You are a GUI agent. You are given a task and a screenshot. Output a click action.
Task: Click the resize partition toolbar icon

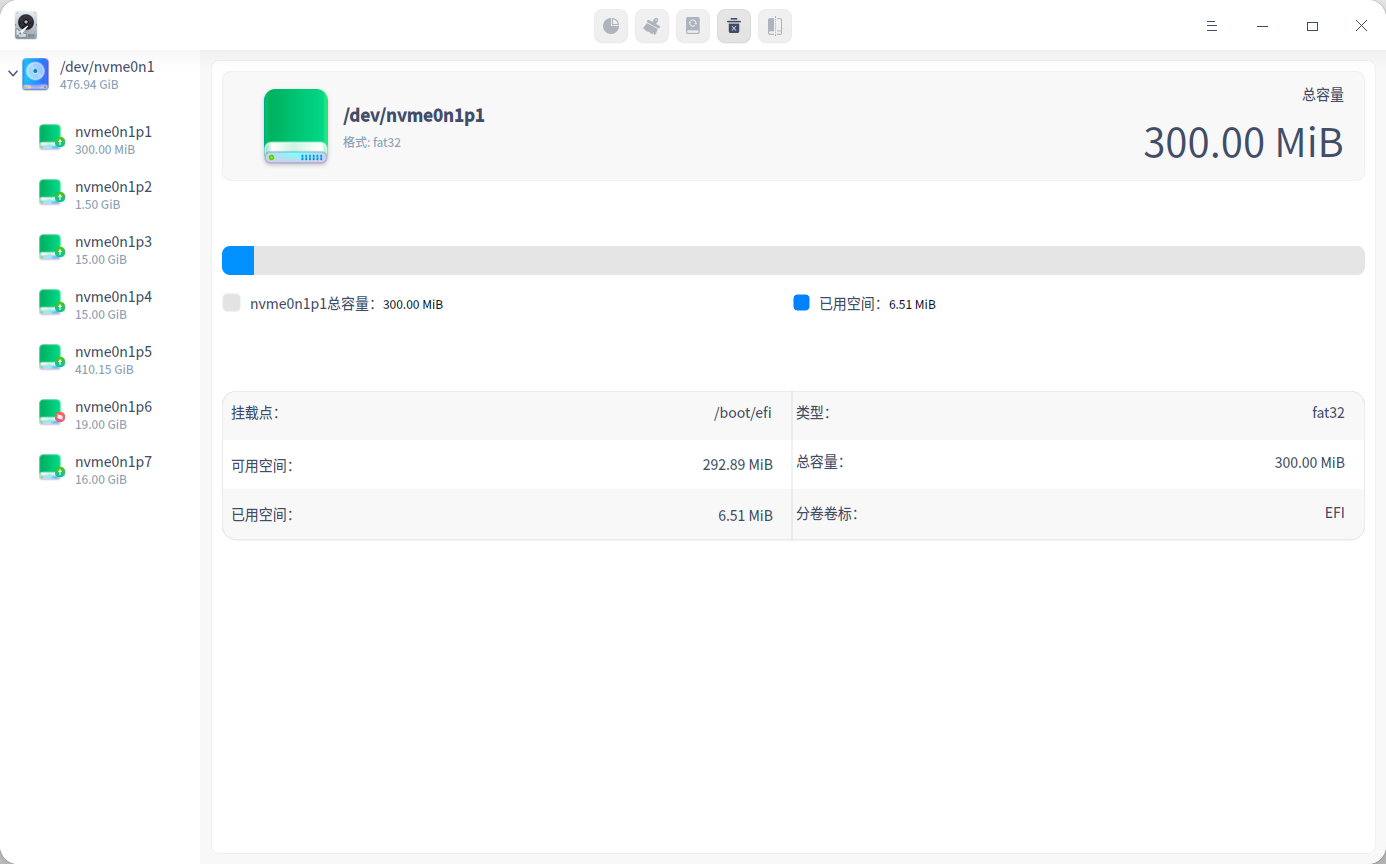[x=775, y=26]
